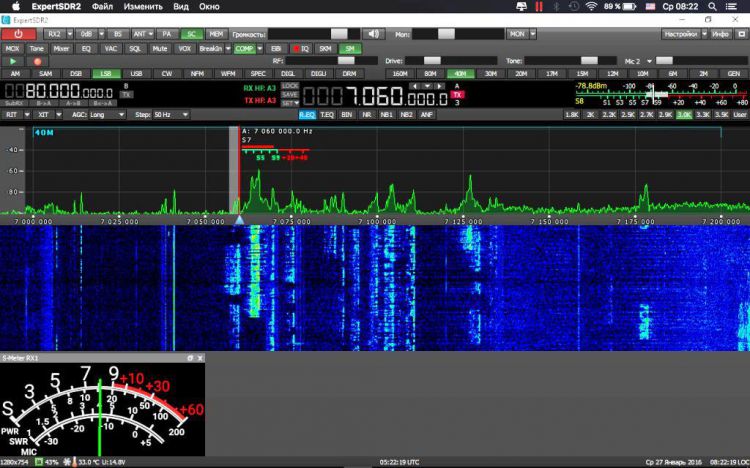Open the Mixer button

click(61, 48)
